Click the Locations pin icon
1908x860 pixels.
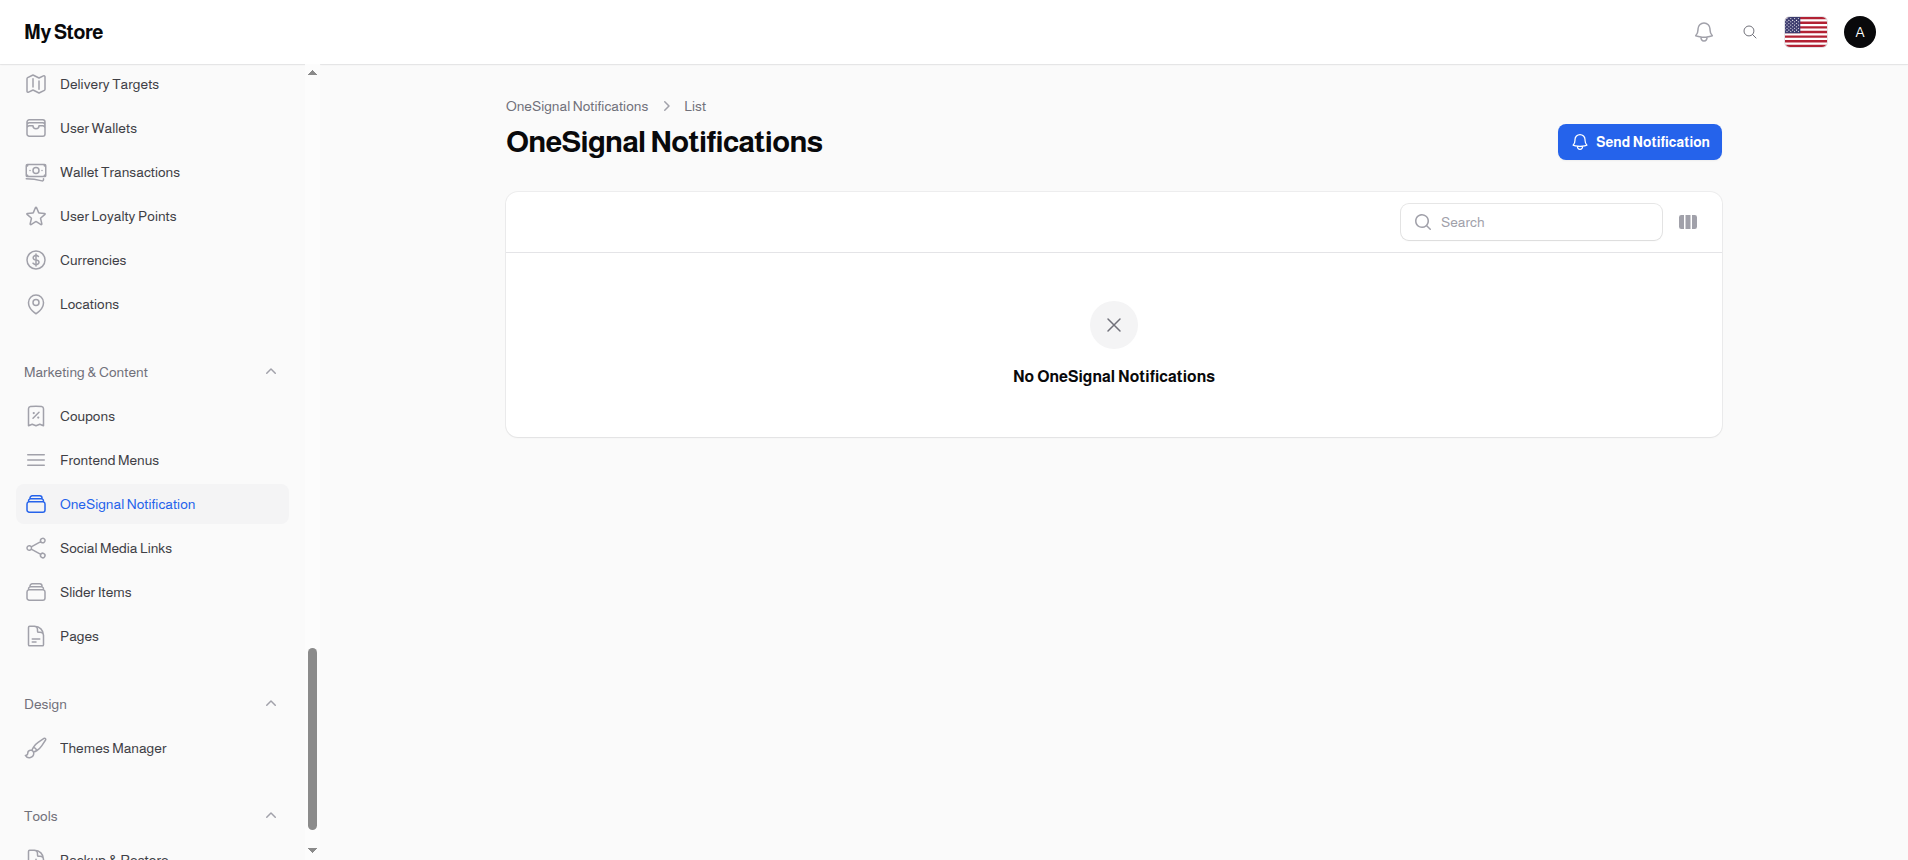pyautogui.click(x=36, y=304)
